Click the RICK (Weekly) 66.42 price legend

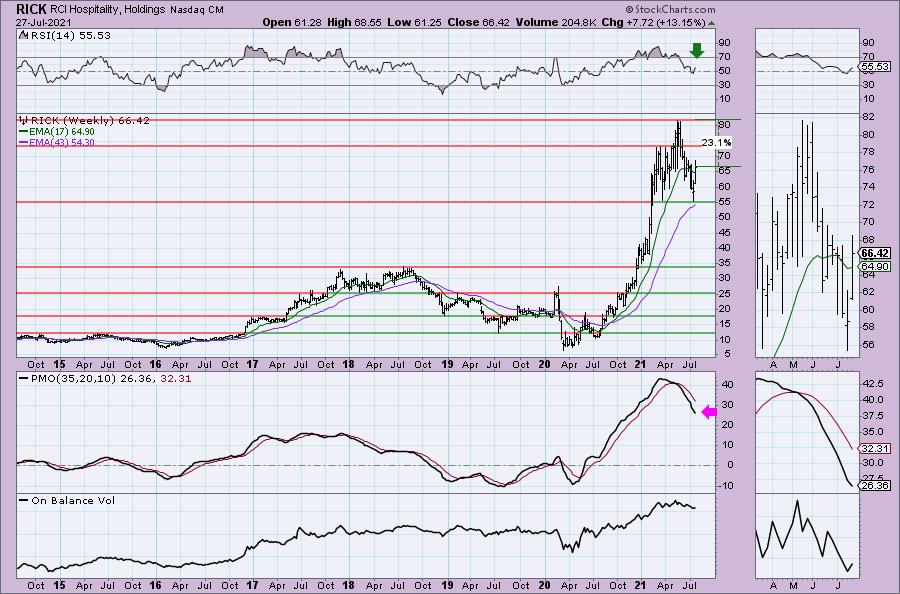90,121
